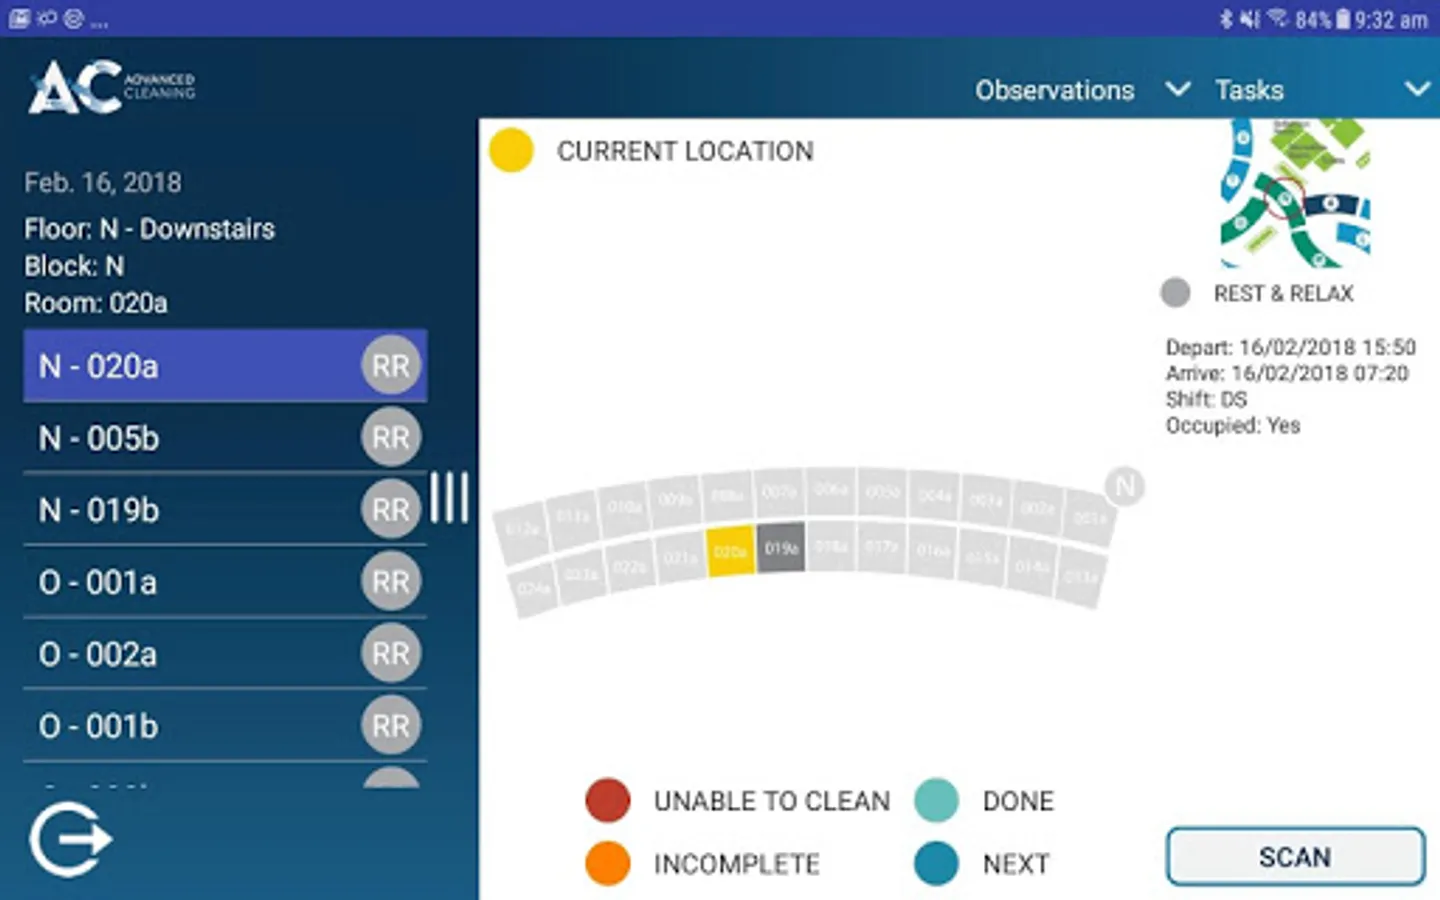Click the Advanced Cleaning logo
The height and width of the screenshot is (900, 1440).
click(111, 87)
